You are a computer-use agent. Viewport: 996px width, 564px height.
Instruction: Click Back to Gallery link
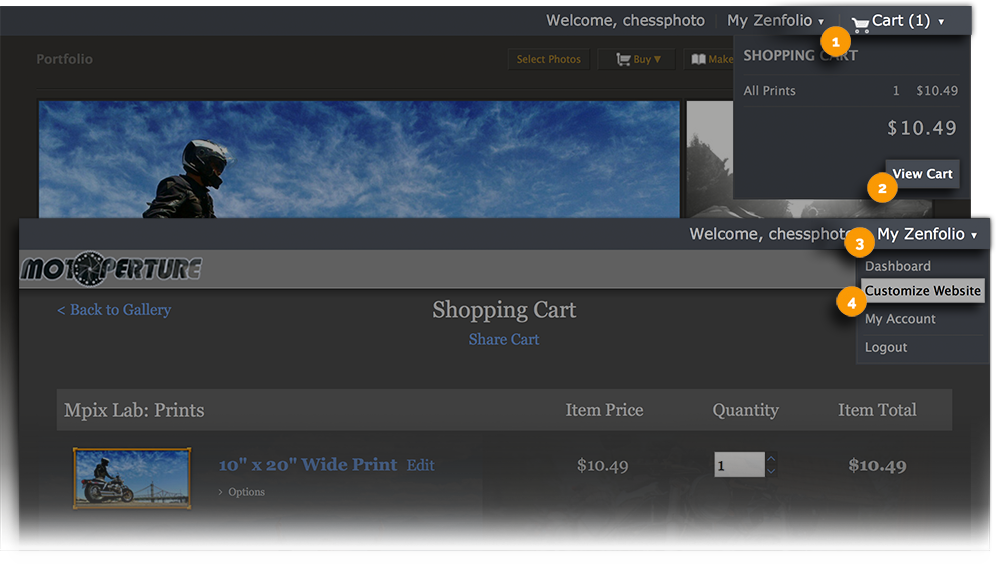(114, 310)
